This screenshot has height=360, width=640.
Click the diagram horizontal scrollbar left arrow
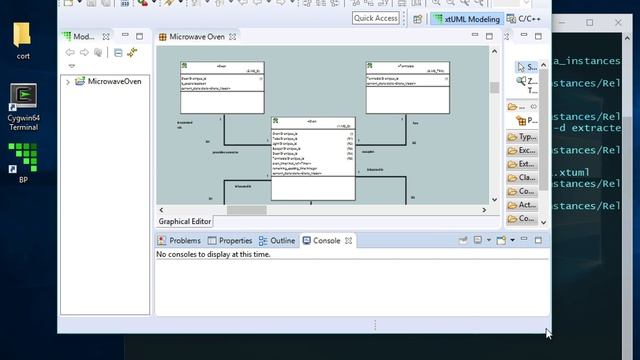(161, 210)
